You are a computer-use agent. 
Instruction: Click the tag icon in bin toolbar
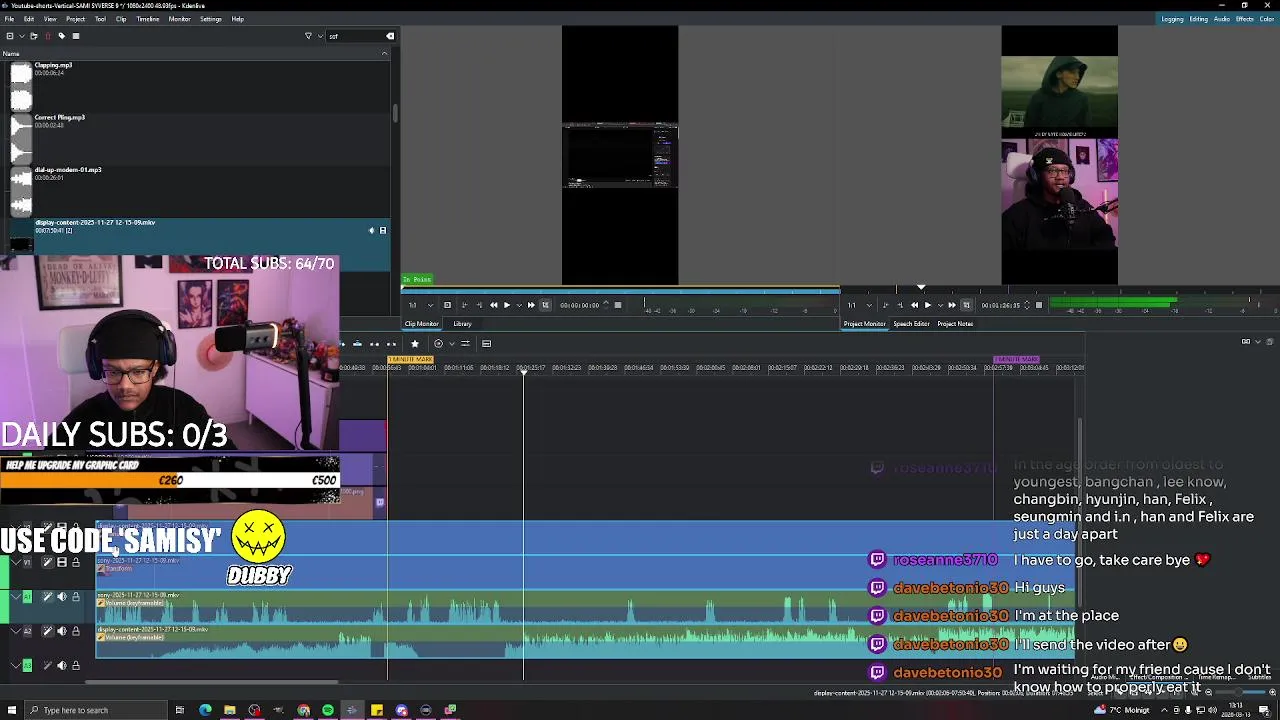62,36
